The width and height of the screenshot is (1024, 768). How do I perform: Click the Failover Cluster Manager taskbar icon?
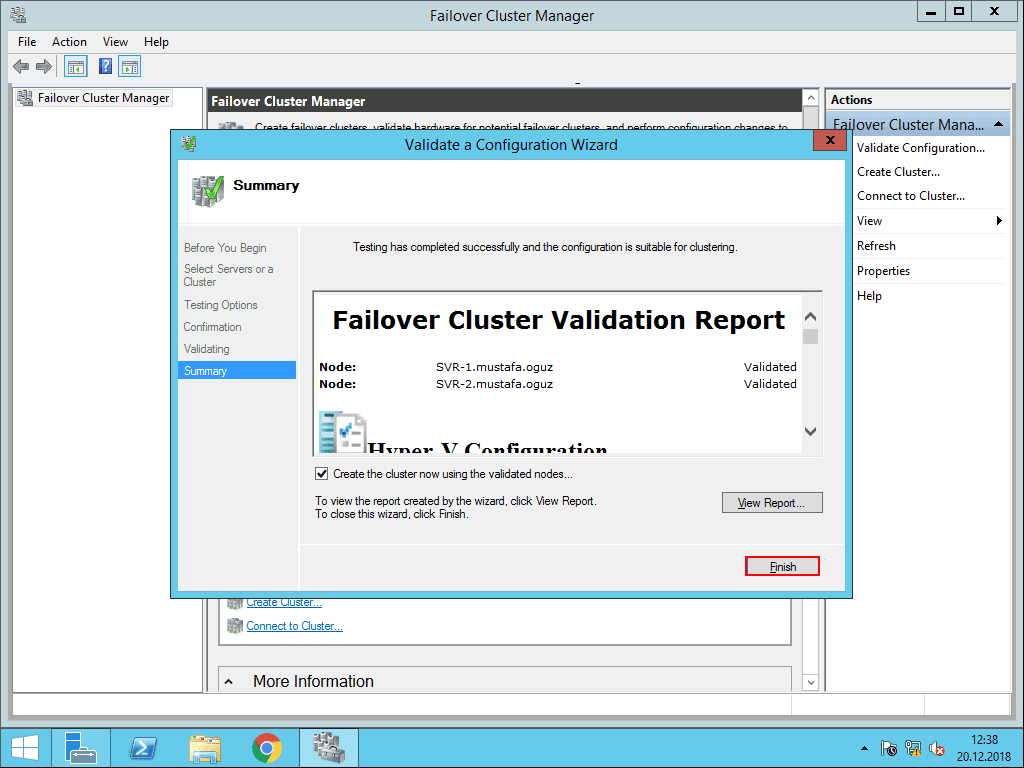pyautogui.click(x=328, y=747)
